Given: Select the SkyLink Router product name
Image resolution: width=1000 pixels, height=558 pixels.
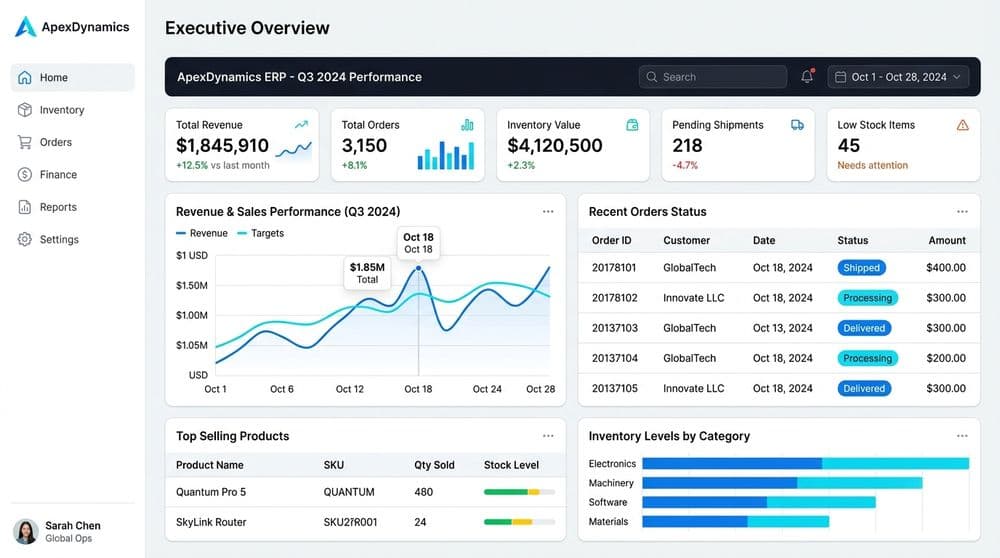Looking at the screenshot, I should pos(210,522).
